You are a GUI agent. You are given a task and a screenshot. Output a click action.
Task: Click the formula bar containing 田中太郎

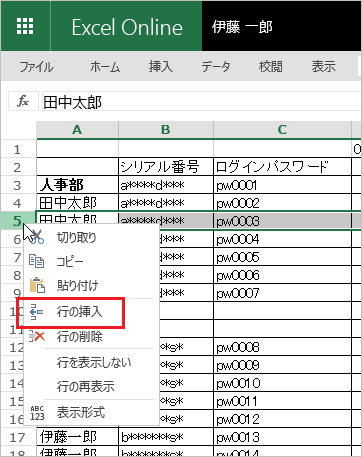coord(202,102)
